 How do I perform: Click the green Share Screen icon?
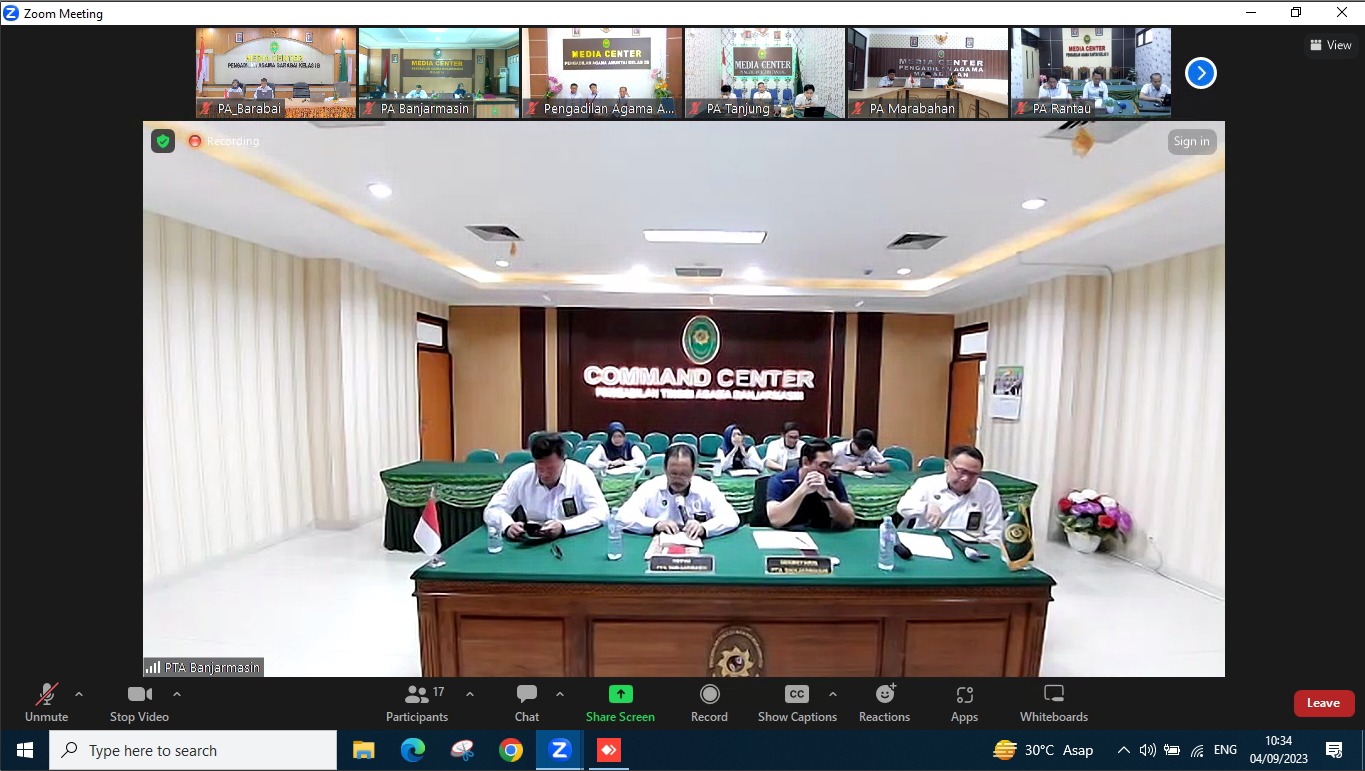pos(620,695)
